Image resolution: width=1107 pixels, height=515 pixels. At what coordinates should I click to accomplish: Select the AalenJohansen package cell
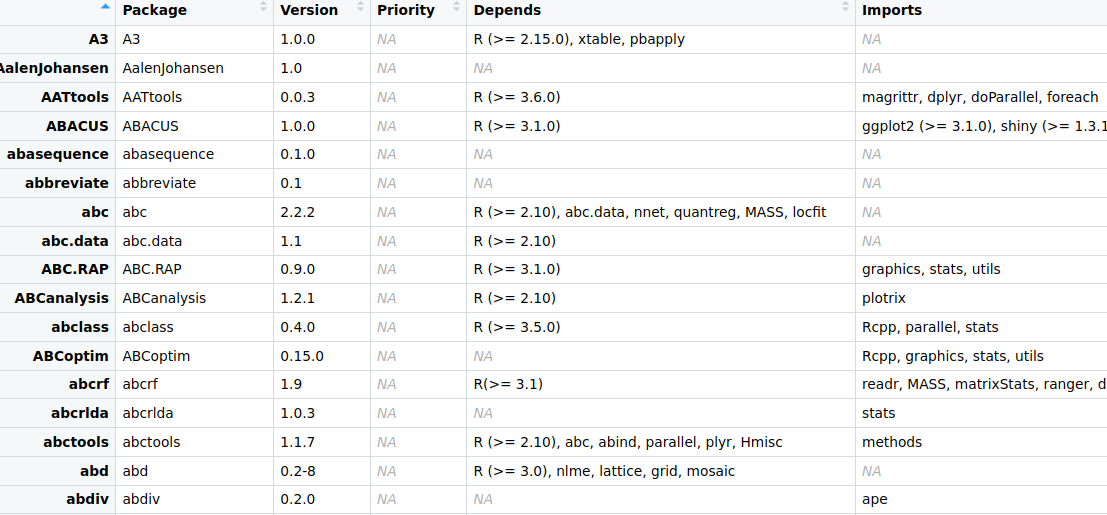coord(195,69)
